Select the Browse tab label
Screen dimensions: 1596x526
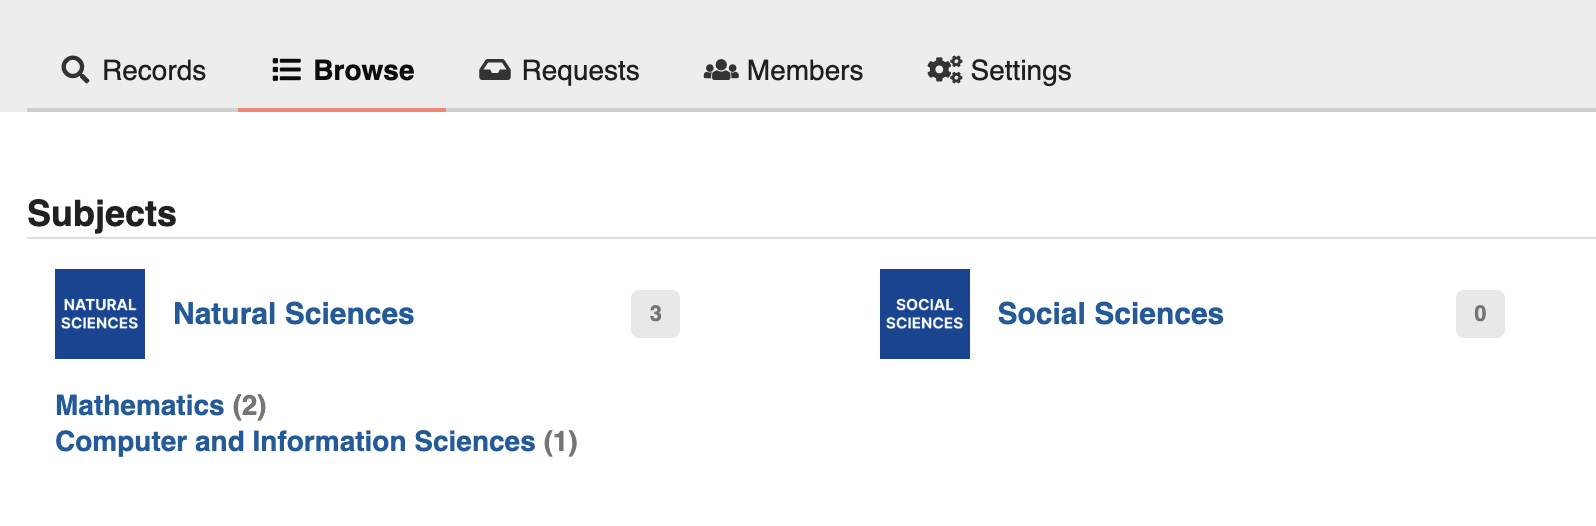[364, 71]
